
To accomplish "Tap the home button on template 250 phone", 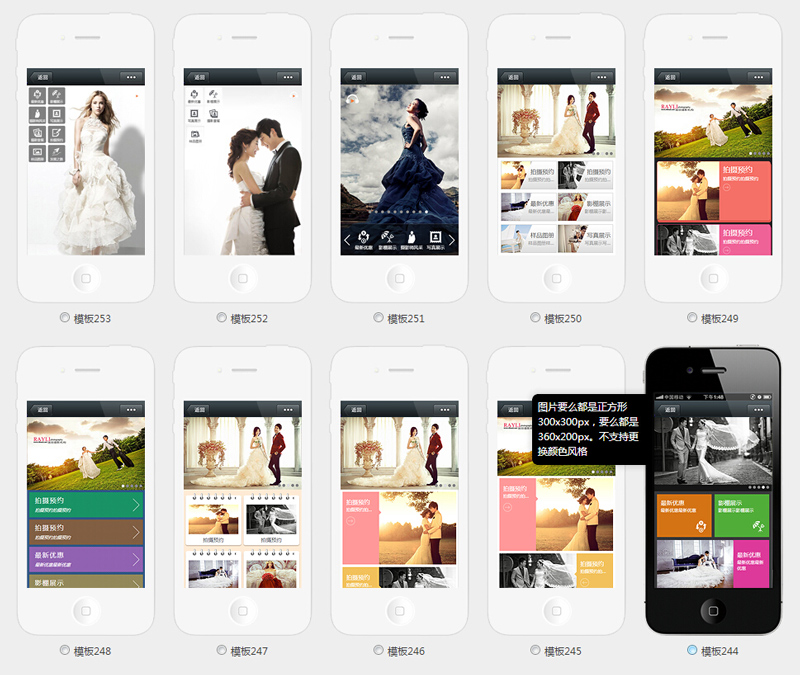I will pyautogui.click(x=557, y=279).
